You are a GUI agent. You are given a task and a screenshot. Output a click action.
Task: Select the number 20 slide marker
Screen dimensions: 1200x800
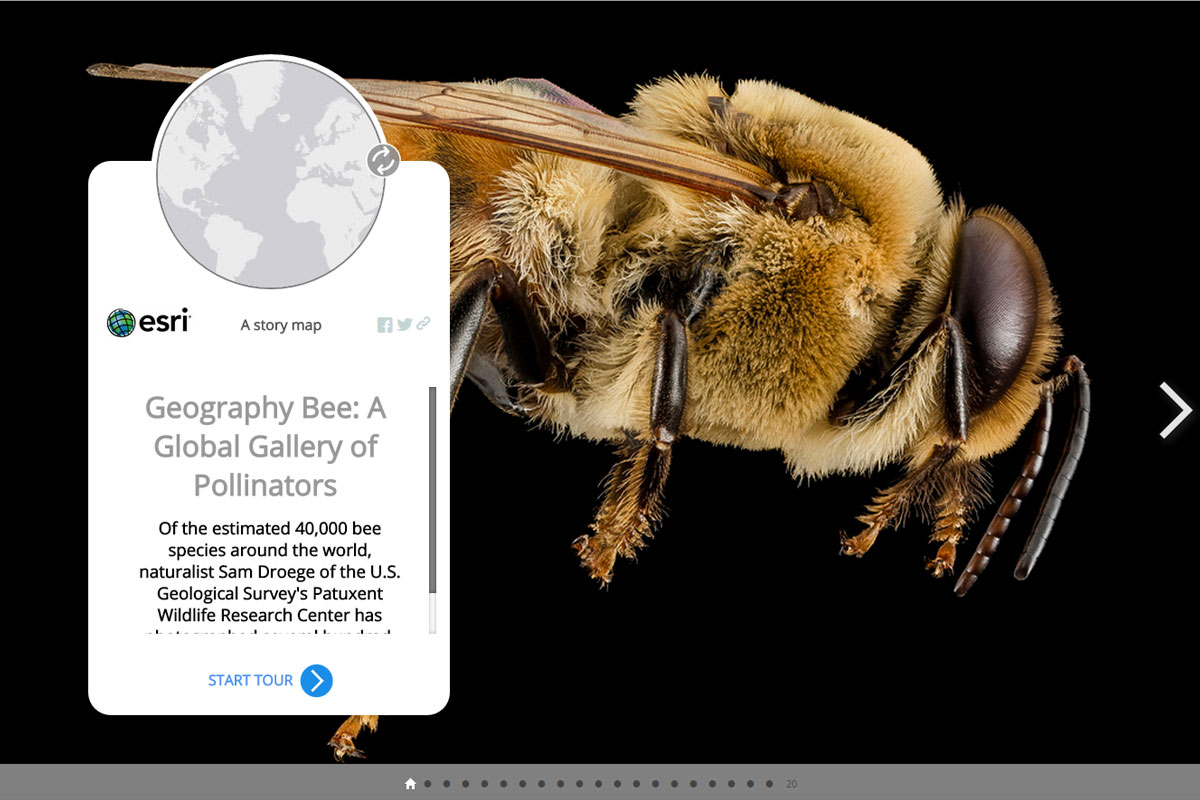(791, 784)
